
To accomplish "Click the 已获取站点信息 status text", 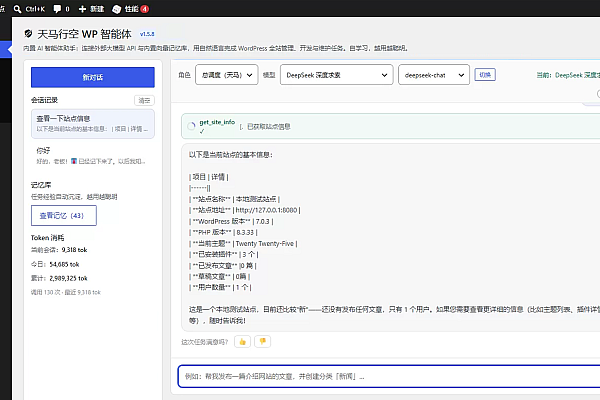I will coord(269,126).
